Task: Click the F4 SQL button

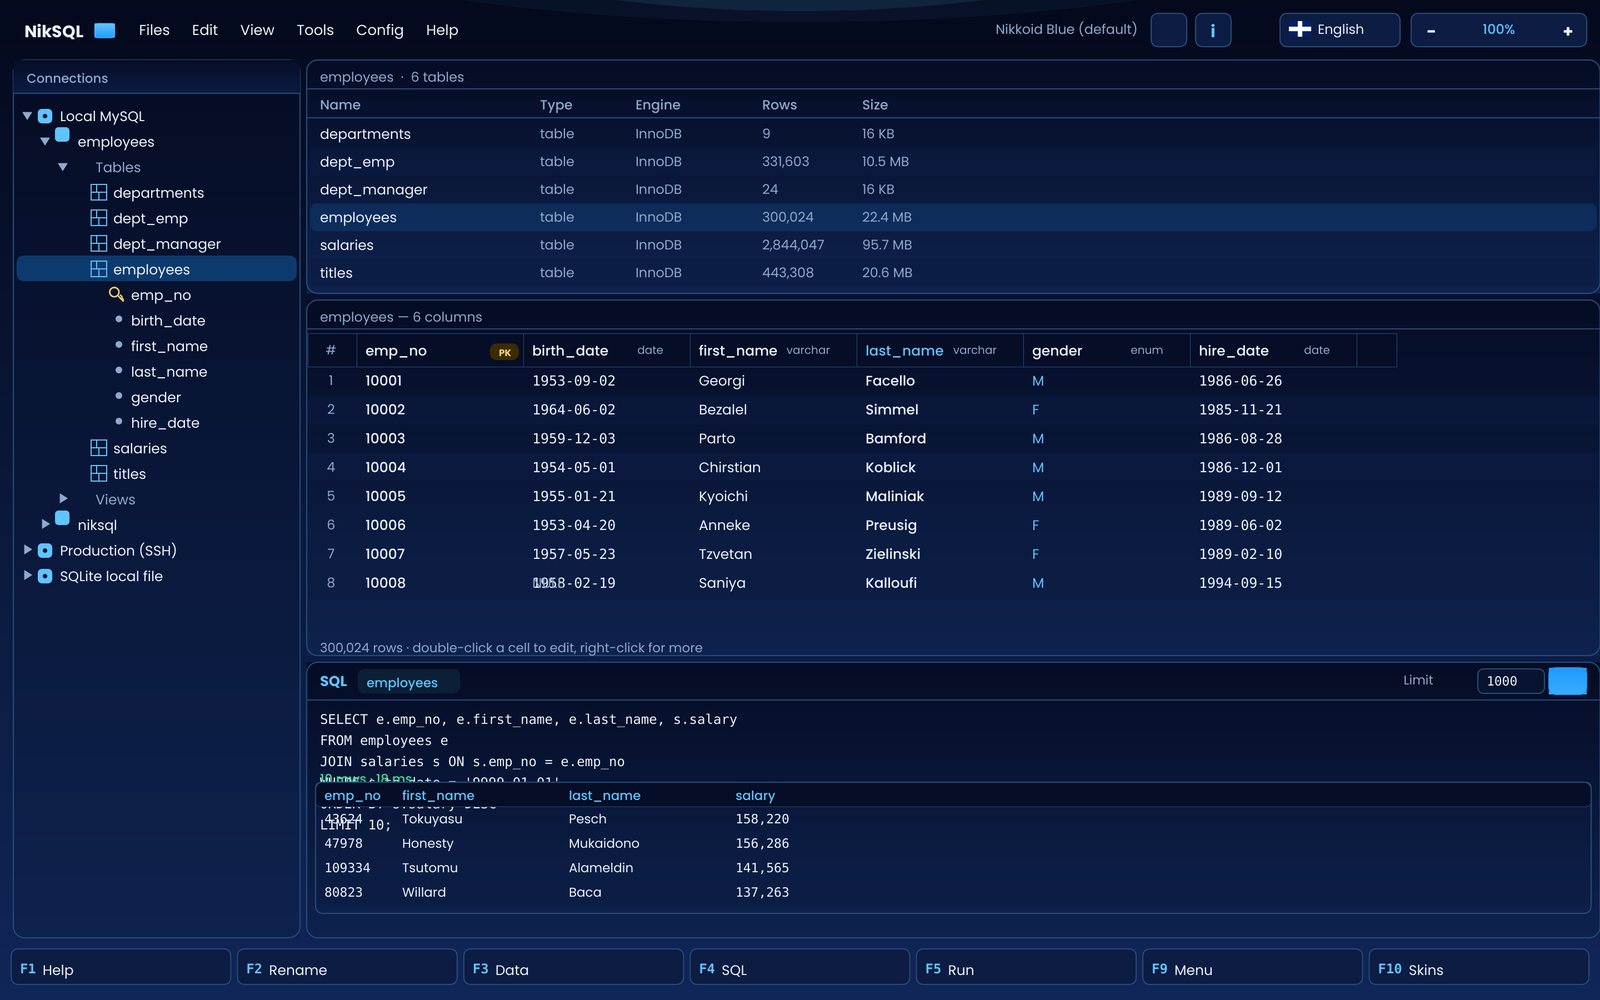Action: point(800,968)
